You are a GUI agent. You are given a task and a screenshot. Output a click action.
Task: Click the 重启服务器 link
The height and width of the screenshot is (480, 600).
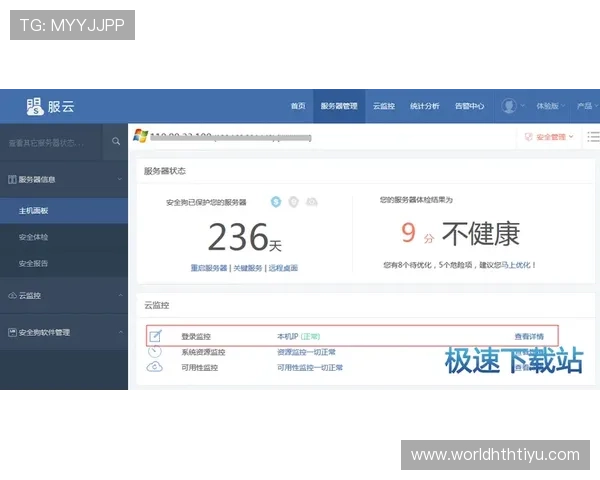[209, 268]
